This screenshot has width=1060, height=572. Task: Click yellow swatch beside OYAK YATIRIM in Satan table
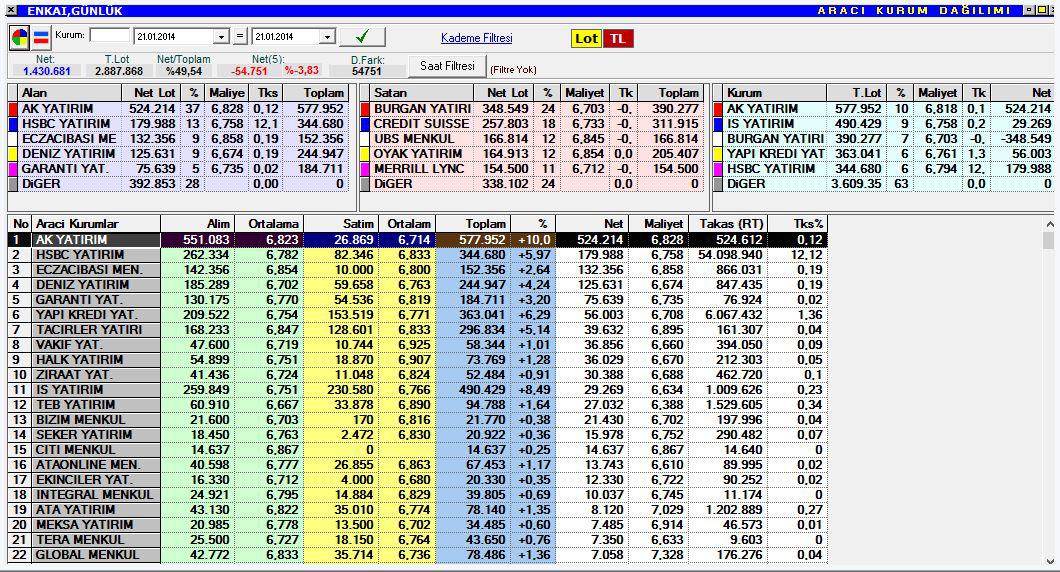click(365, 154)
